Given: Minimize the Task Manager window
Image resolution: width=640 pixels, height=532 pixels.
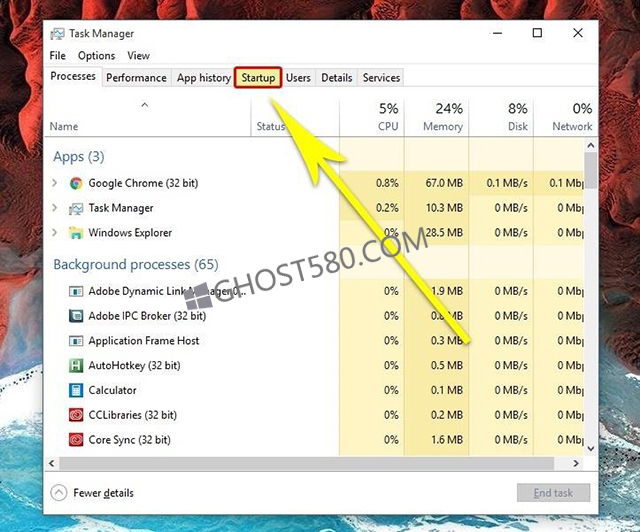Looking at the screenshot, I should pyautogui.click(x=497, y=33).
